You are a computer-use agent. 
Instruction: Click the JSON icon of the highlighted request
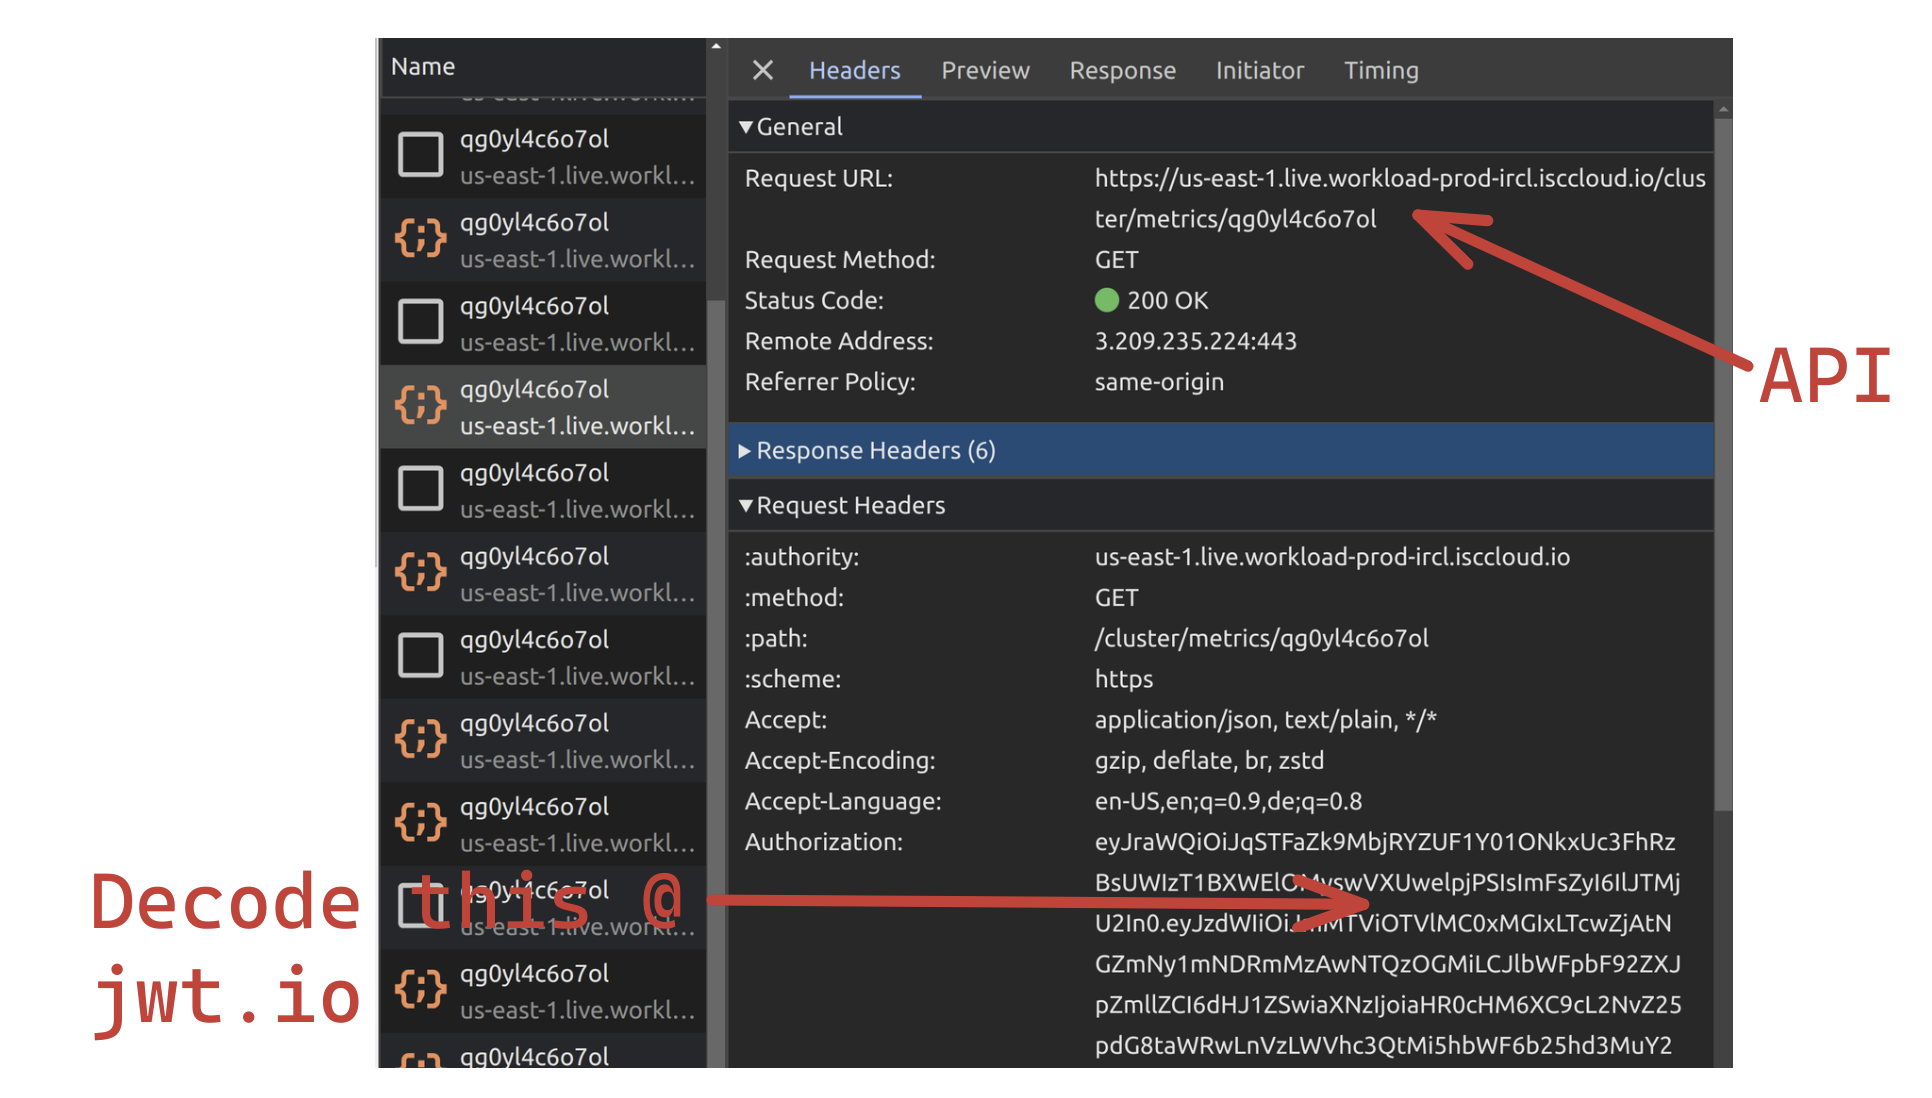click(420, 405)
